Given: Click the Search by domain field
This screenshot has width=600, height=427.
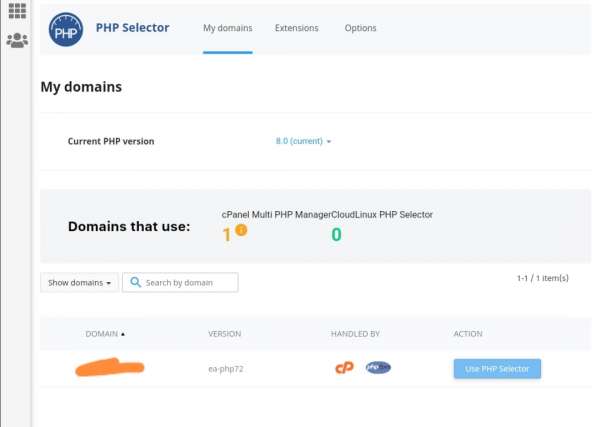Looking at the screenshot, I should tap(180, 282).
